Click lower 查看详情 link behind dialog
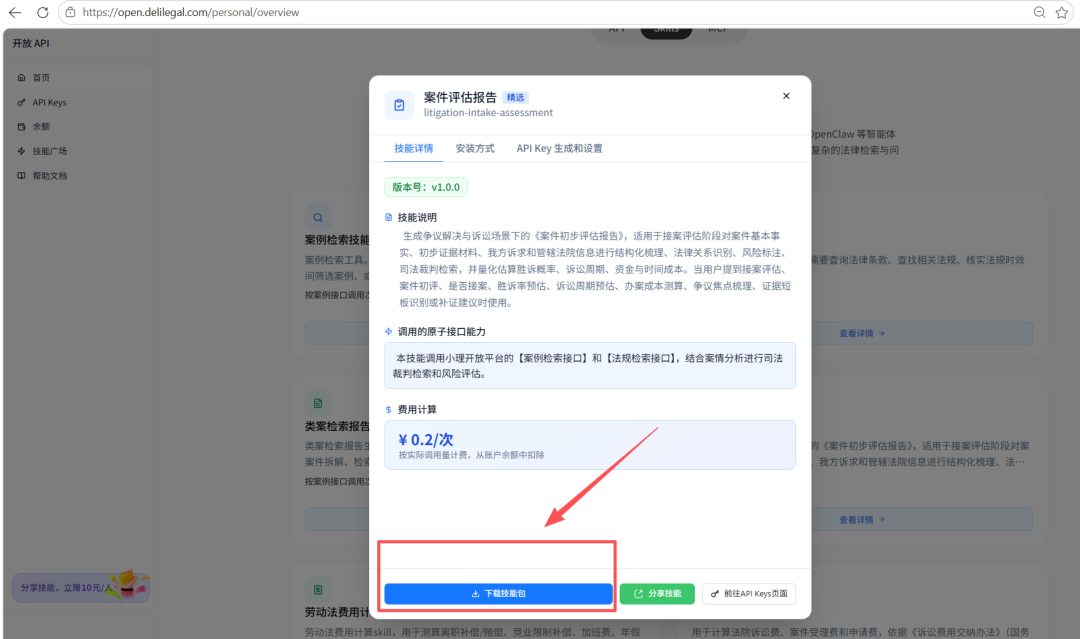The width and height of the screenshot is (1080, 639). coord(862,520)
